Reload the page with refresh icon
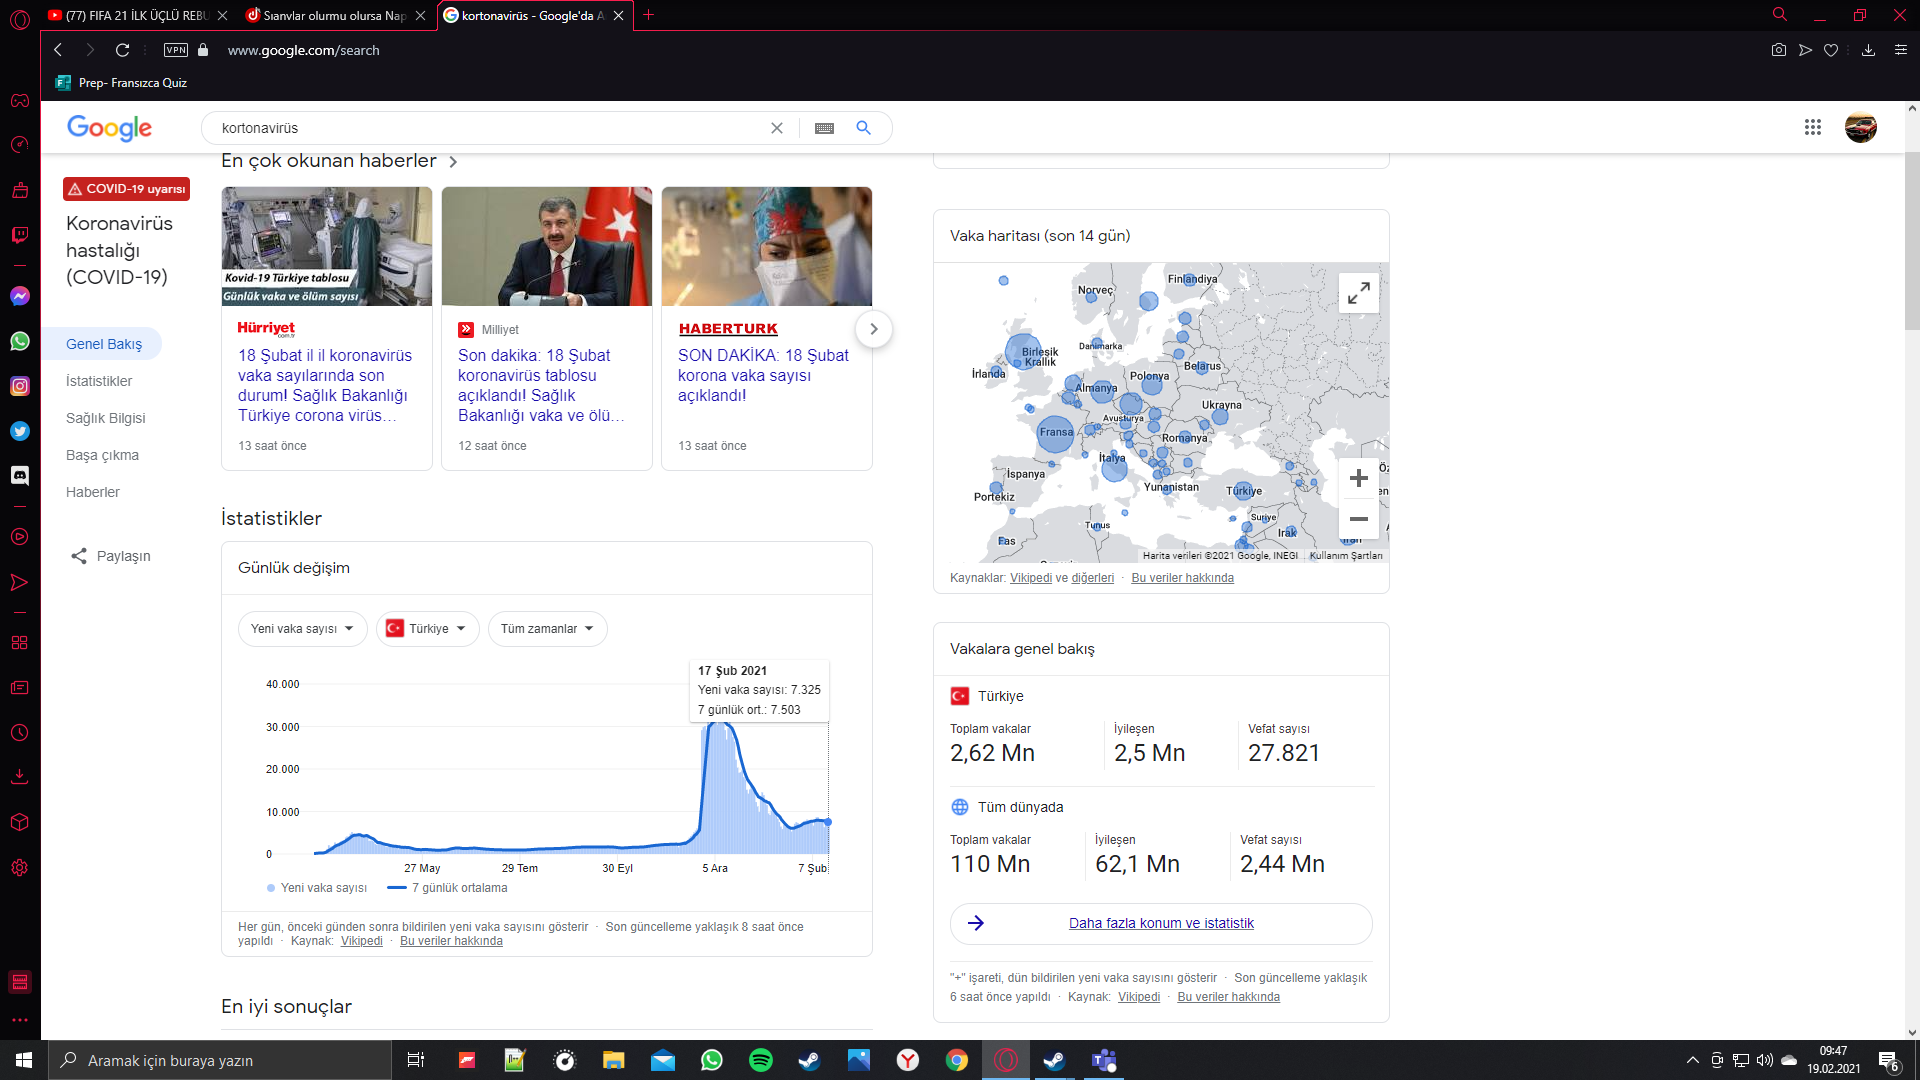 click(122, 50)
